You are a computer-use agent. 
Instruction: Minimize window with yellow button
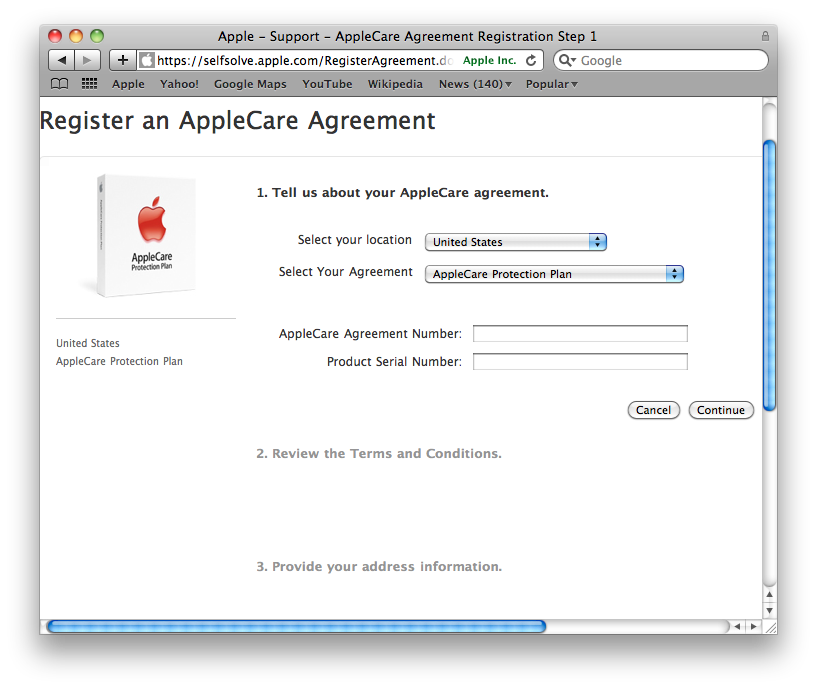pyautogui.click(x=76, y=36)
